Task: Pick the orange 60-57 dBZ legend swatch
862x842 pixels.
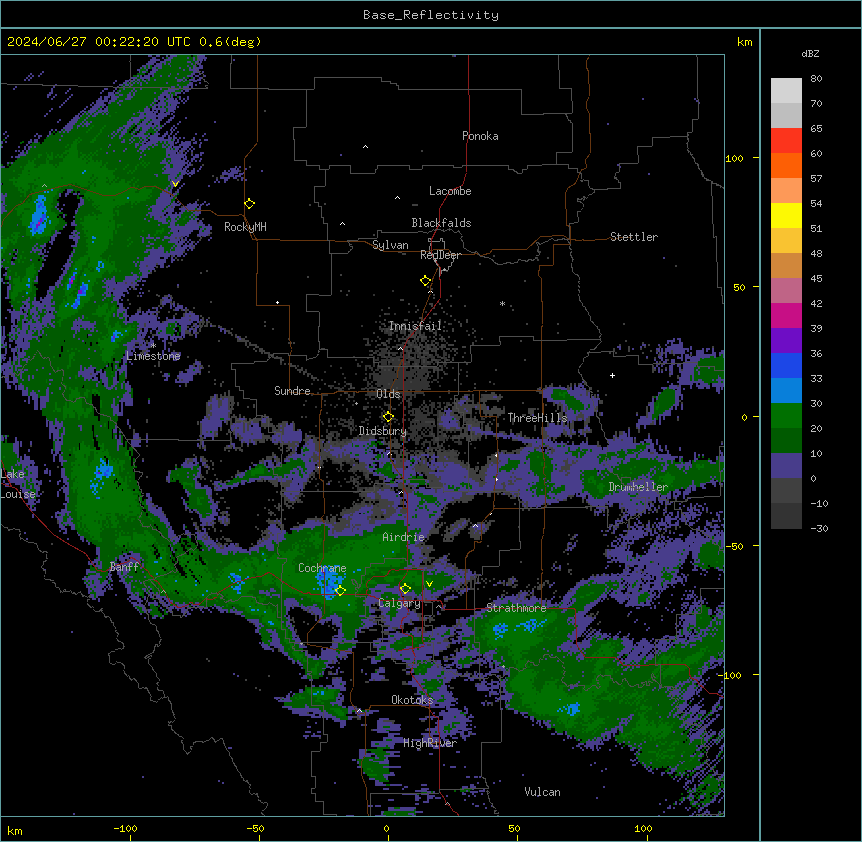Action: [786, 165]
